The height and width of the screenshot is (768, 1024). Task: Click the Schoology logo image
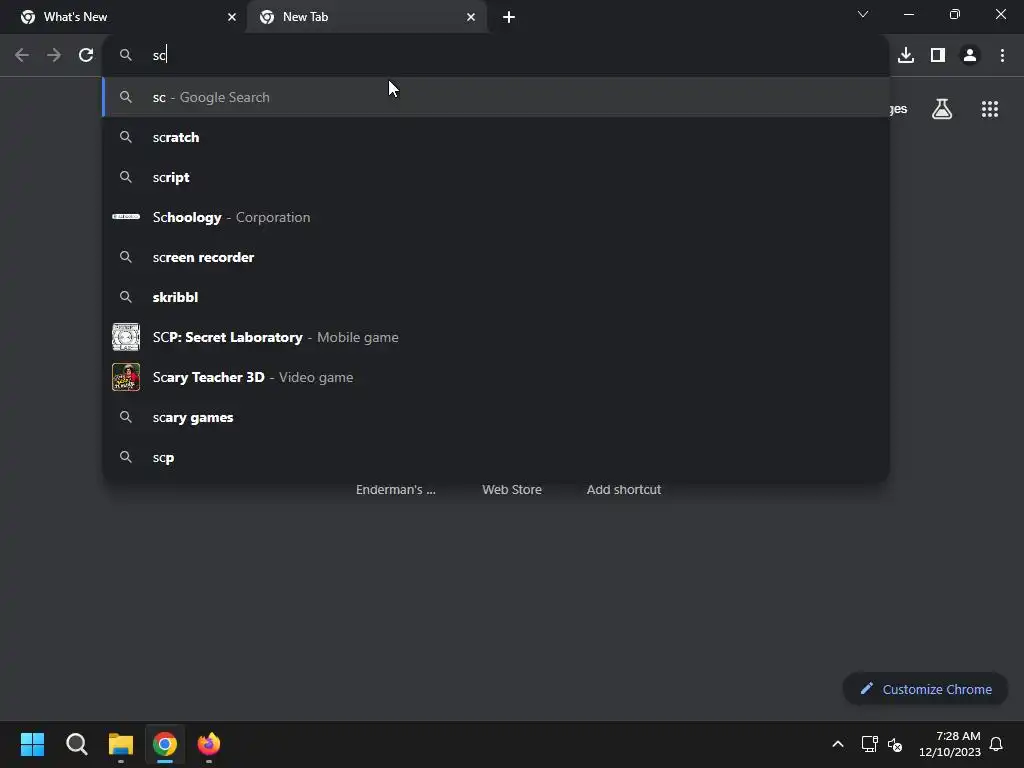126,217
